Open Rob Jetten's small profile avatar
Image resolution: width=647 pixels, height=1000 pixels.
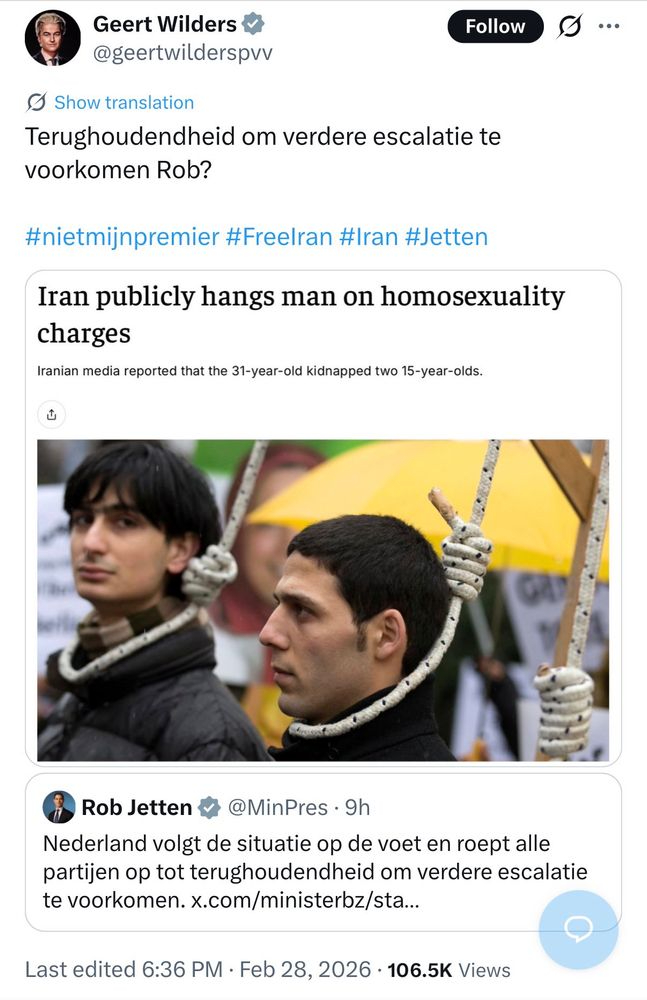[x=59, y=807]
